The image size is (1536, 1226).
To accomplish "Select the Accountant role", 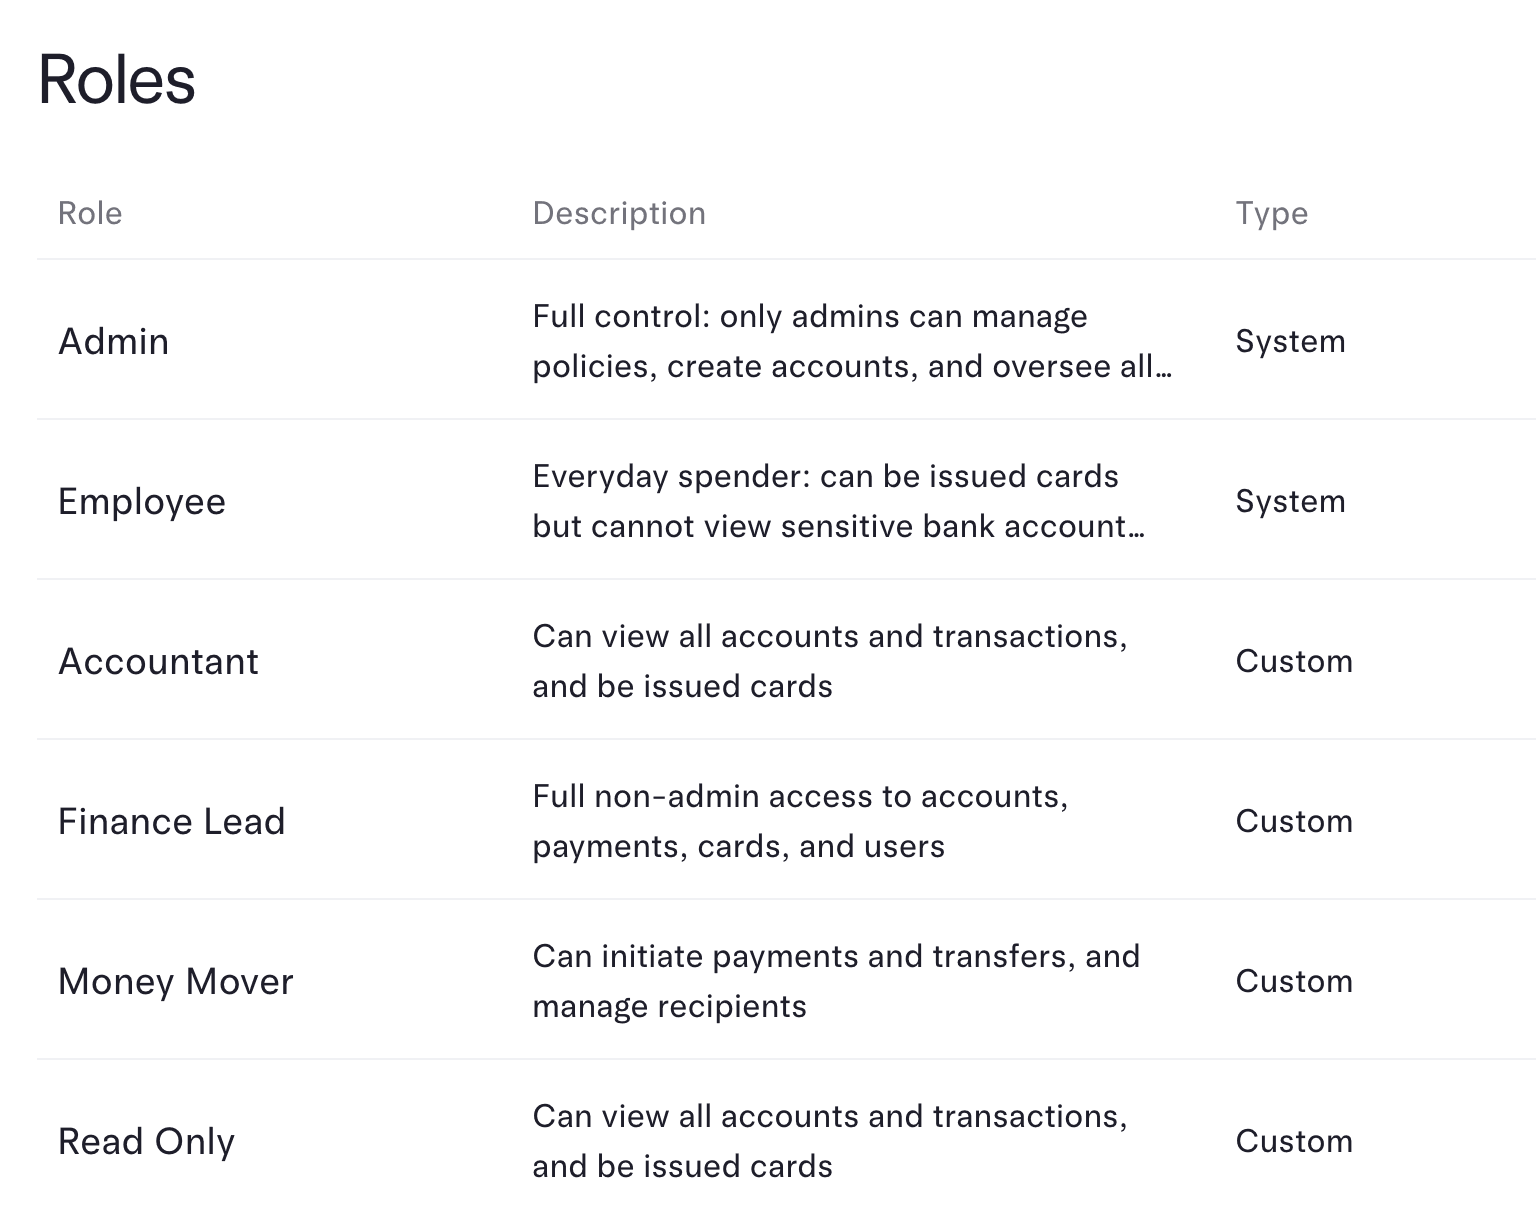I will point(158,661).
